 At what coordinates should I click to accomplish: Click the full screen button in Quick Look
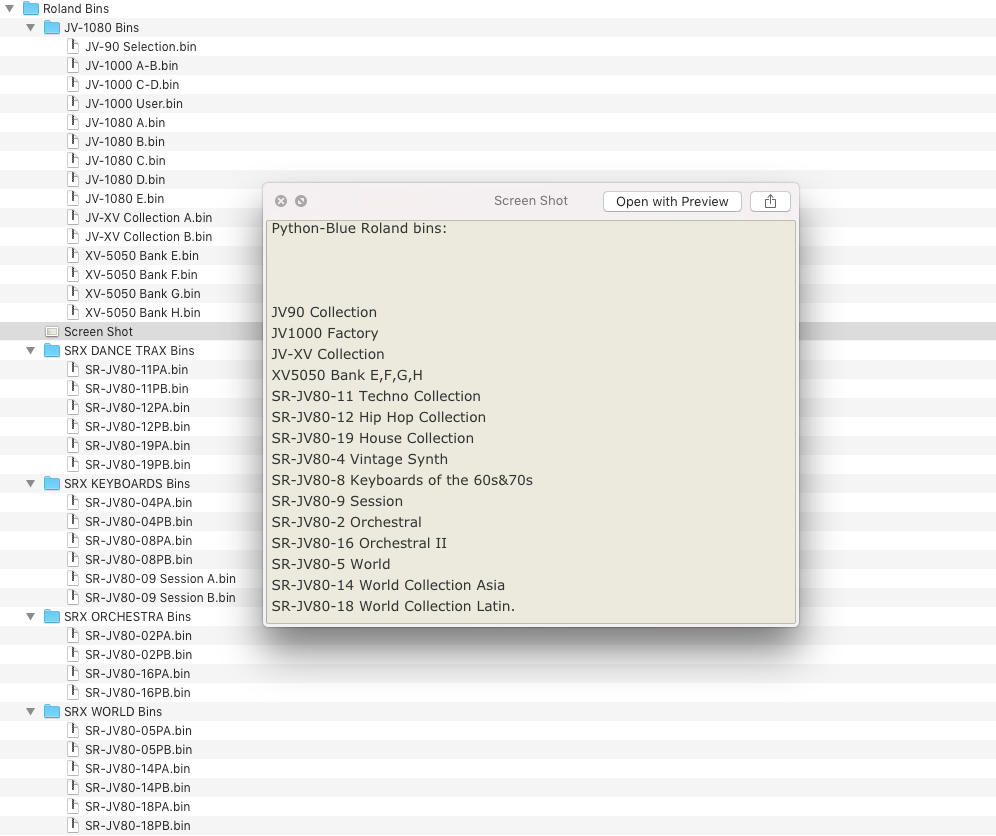[x=301, y=201]
